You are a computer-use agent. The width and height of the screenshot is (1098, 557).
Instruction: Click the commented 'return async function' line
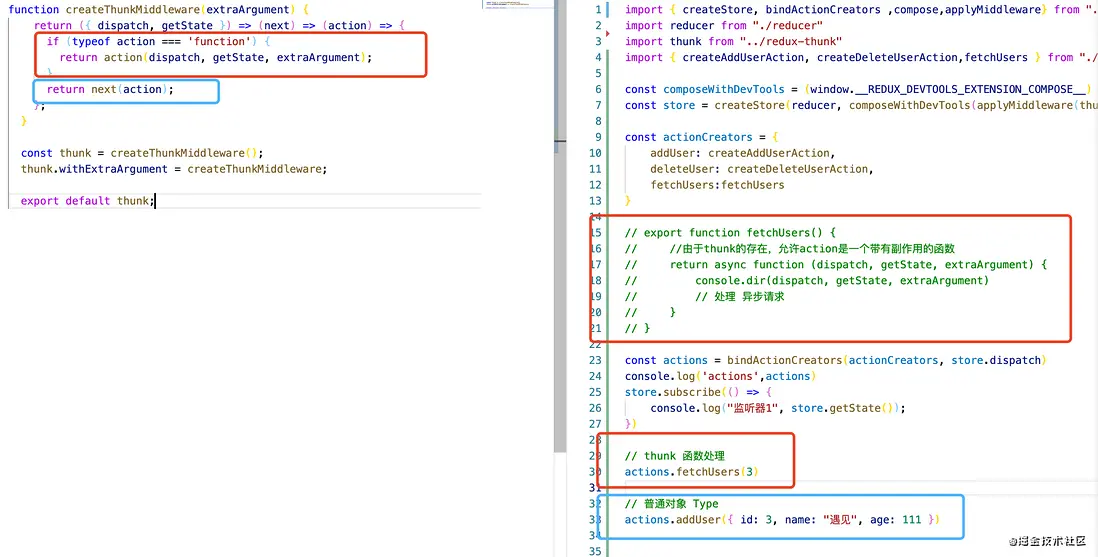coord(835,265)
